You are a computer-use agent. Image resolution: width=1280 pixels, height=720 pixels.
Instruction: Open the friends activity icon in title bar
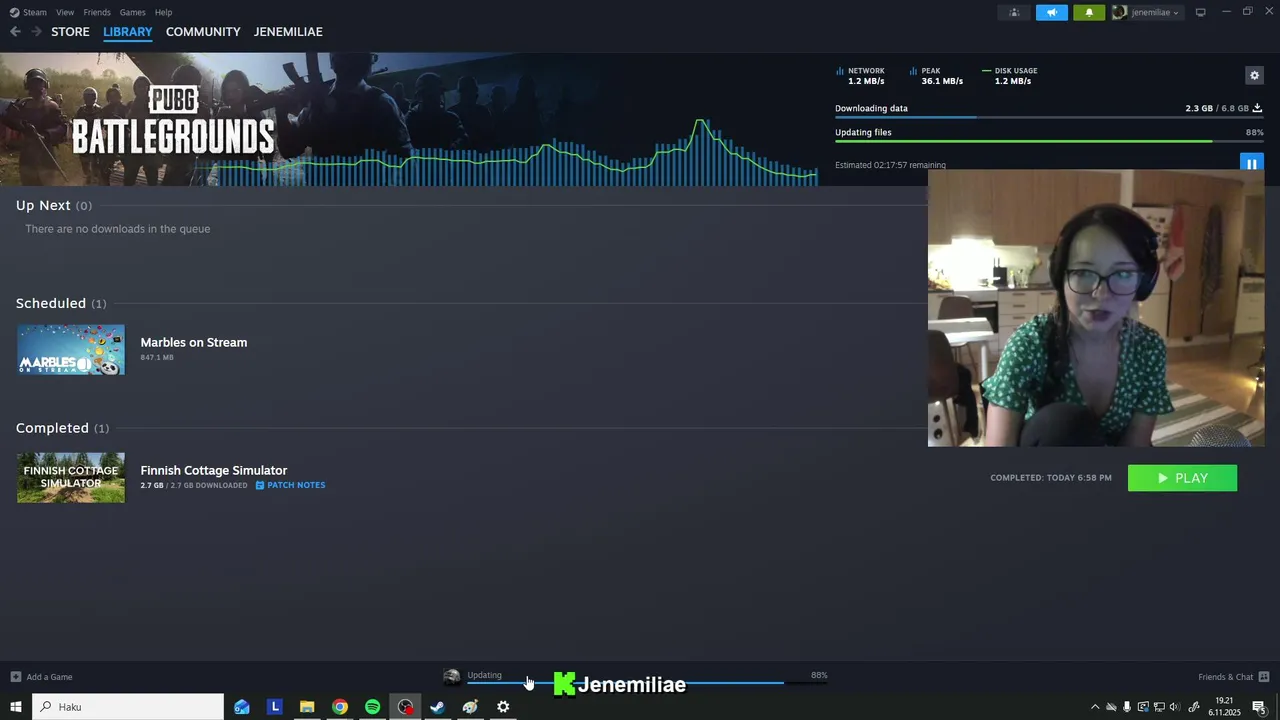point(1014,12)
